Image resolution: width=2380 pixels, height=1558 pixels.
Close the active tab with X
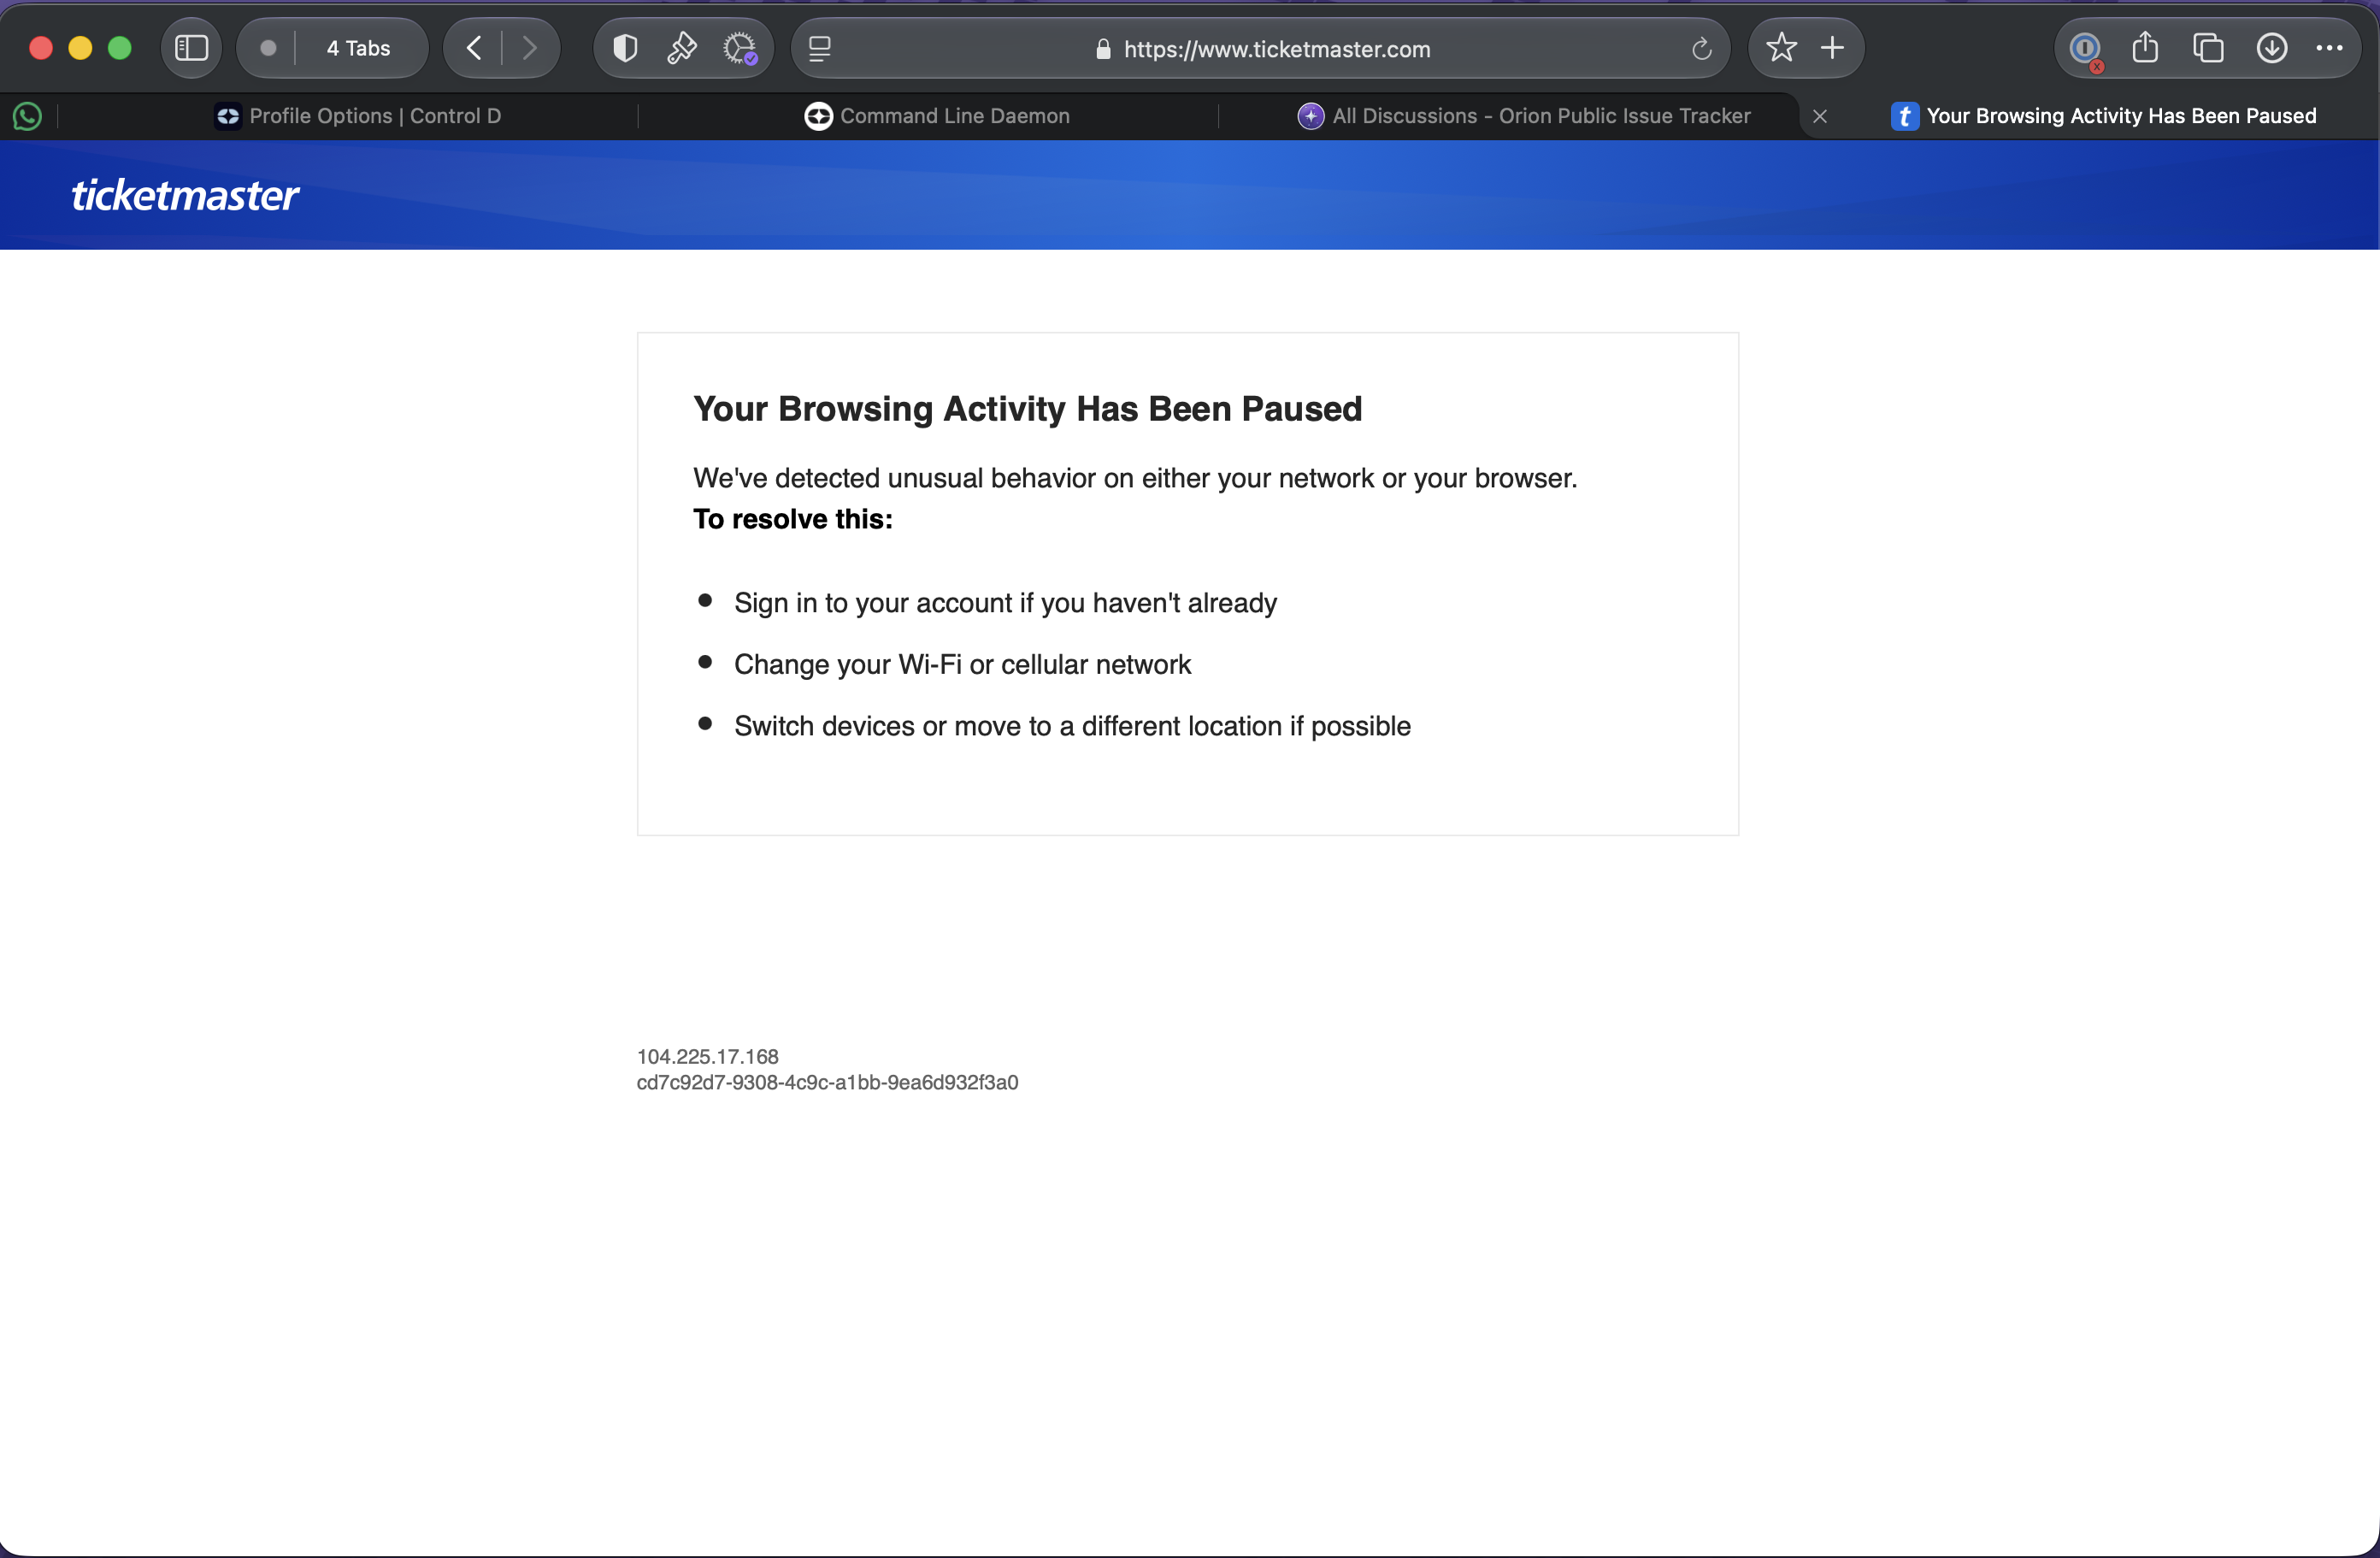tap(1820, 116)
